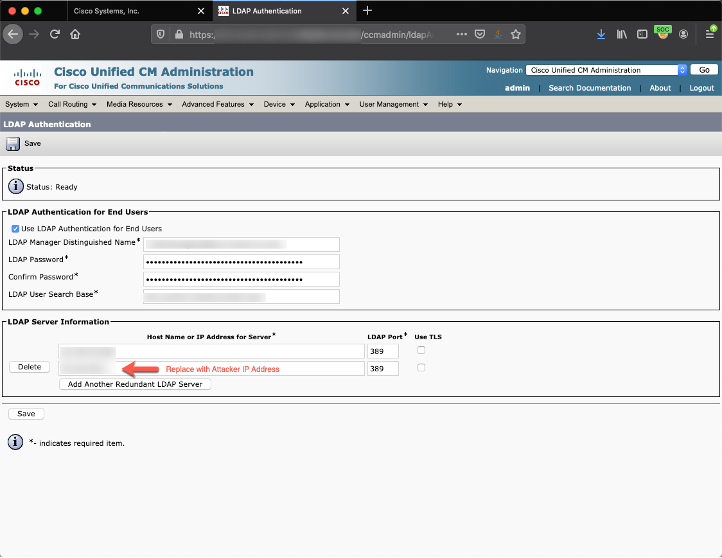The image size is (722, 558).
Task: Expand the Device menu
Action: click(279, 105)
